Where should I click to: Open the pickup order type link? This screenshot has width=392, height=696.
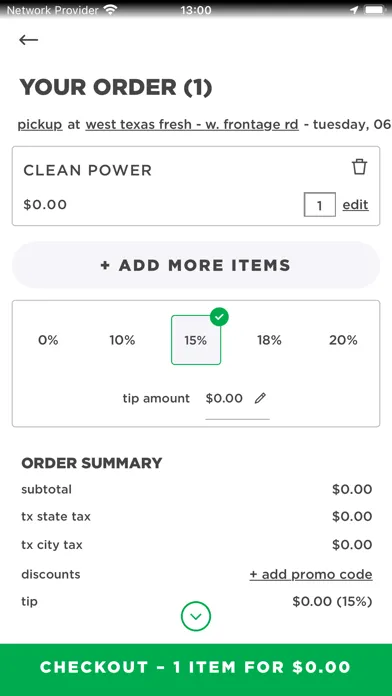(40, 125)
